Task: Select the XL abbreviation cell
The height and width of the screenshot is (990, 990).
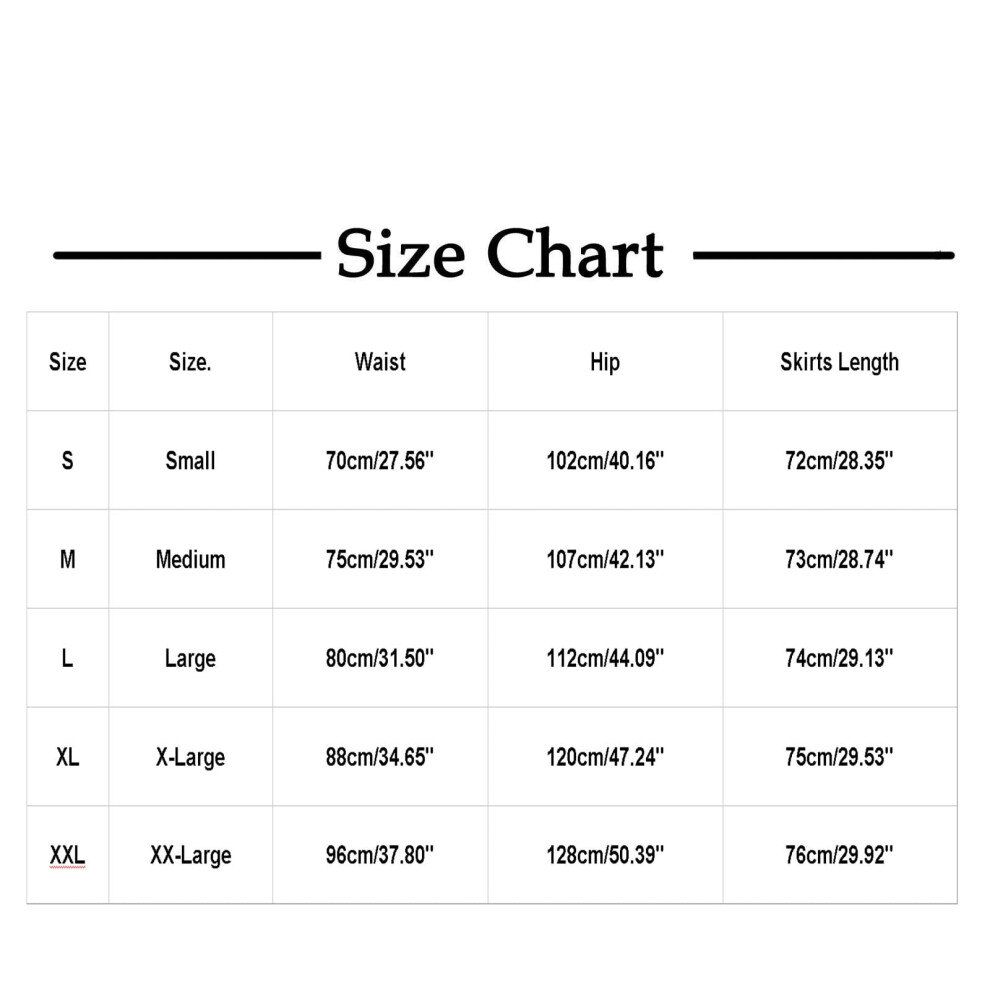Action: [x=68, y=756]
